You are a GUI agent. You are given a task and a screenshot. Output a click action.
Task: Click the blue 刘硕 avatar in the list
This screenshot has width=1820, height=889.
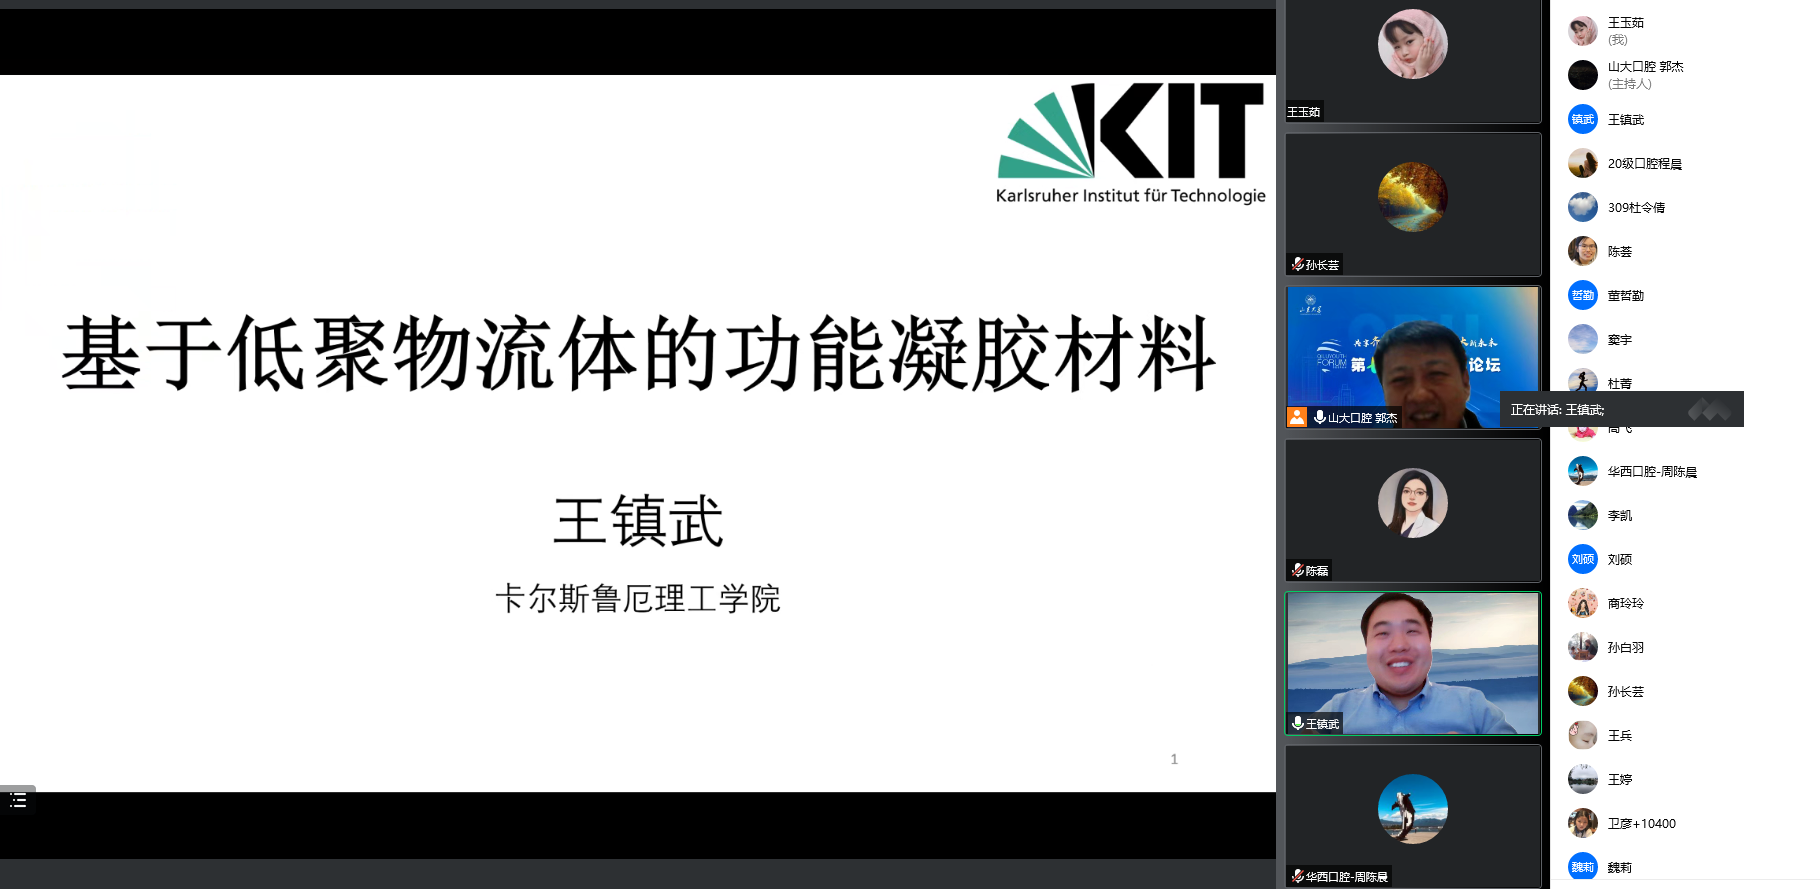point(1582,559)
